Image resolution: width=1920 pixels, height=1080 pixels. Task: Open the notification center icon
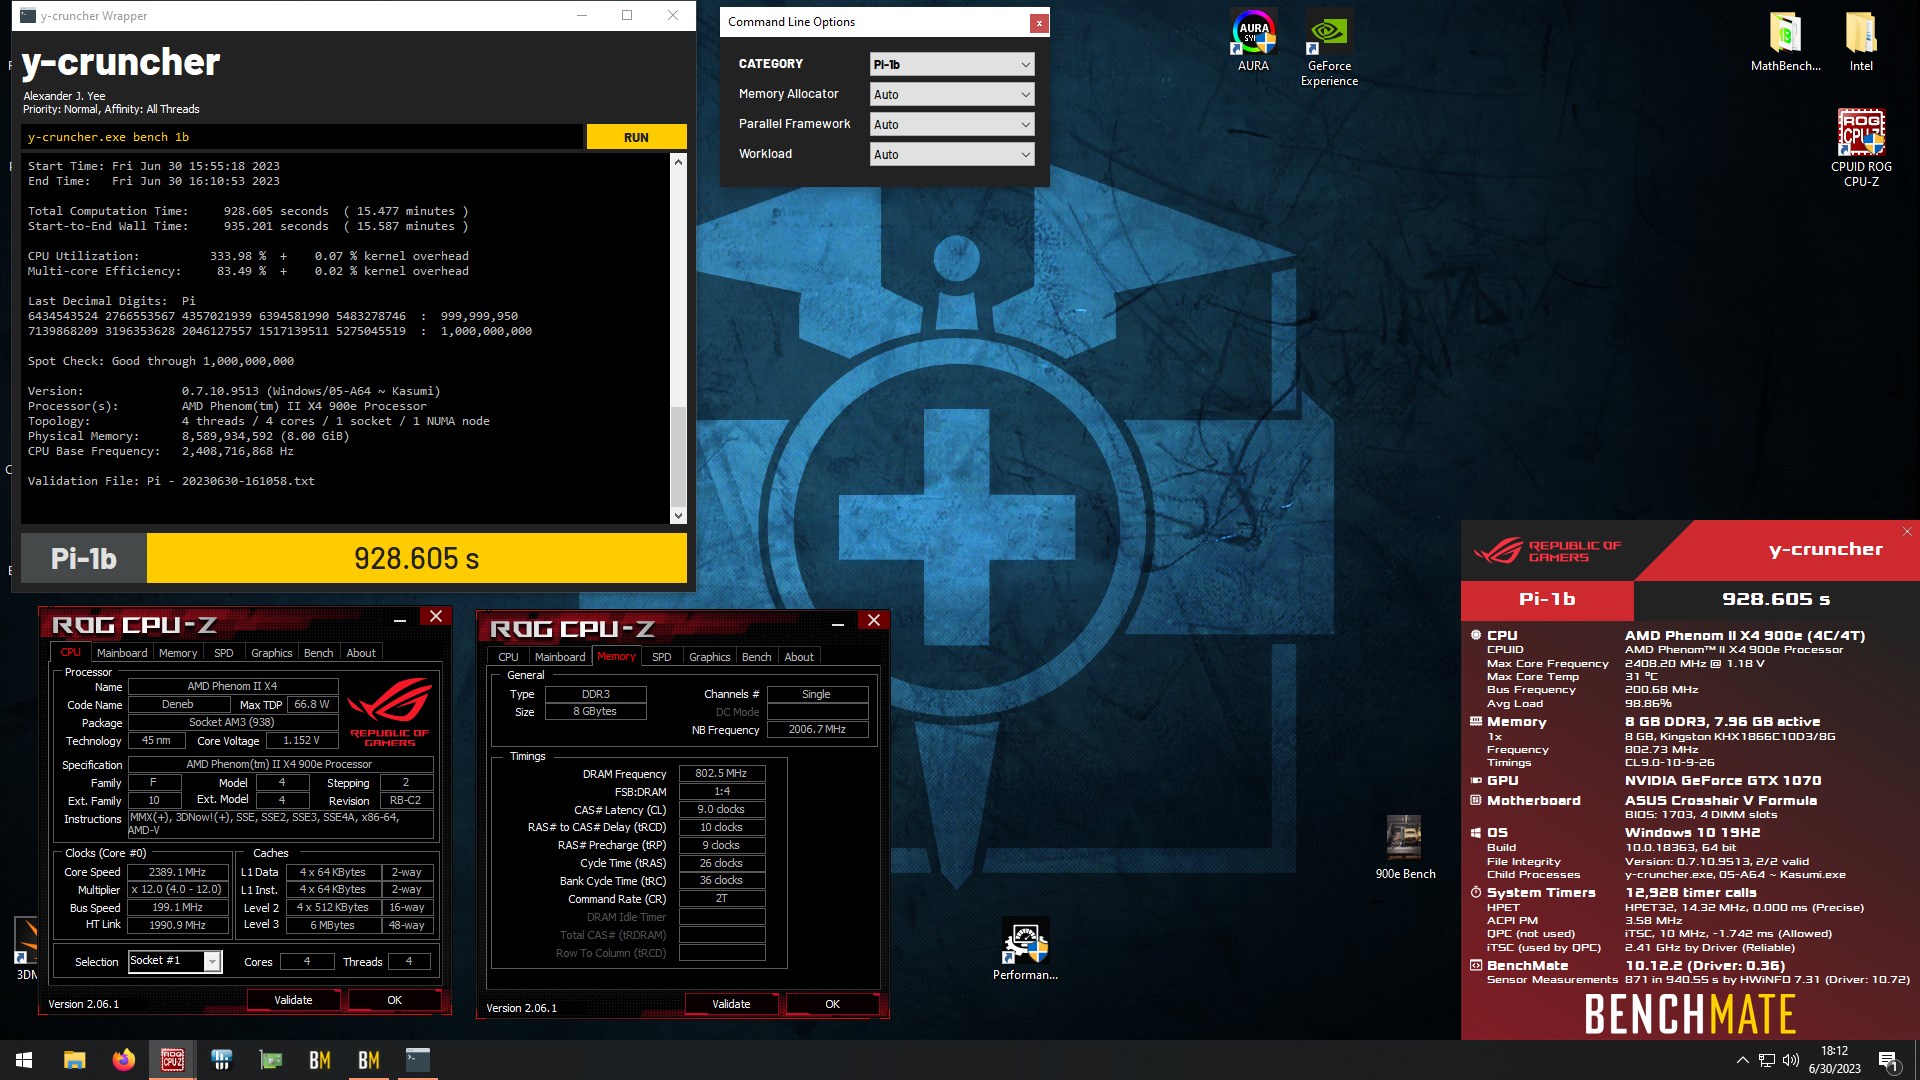pyautogui.click(x=1888, y=1061)
